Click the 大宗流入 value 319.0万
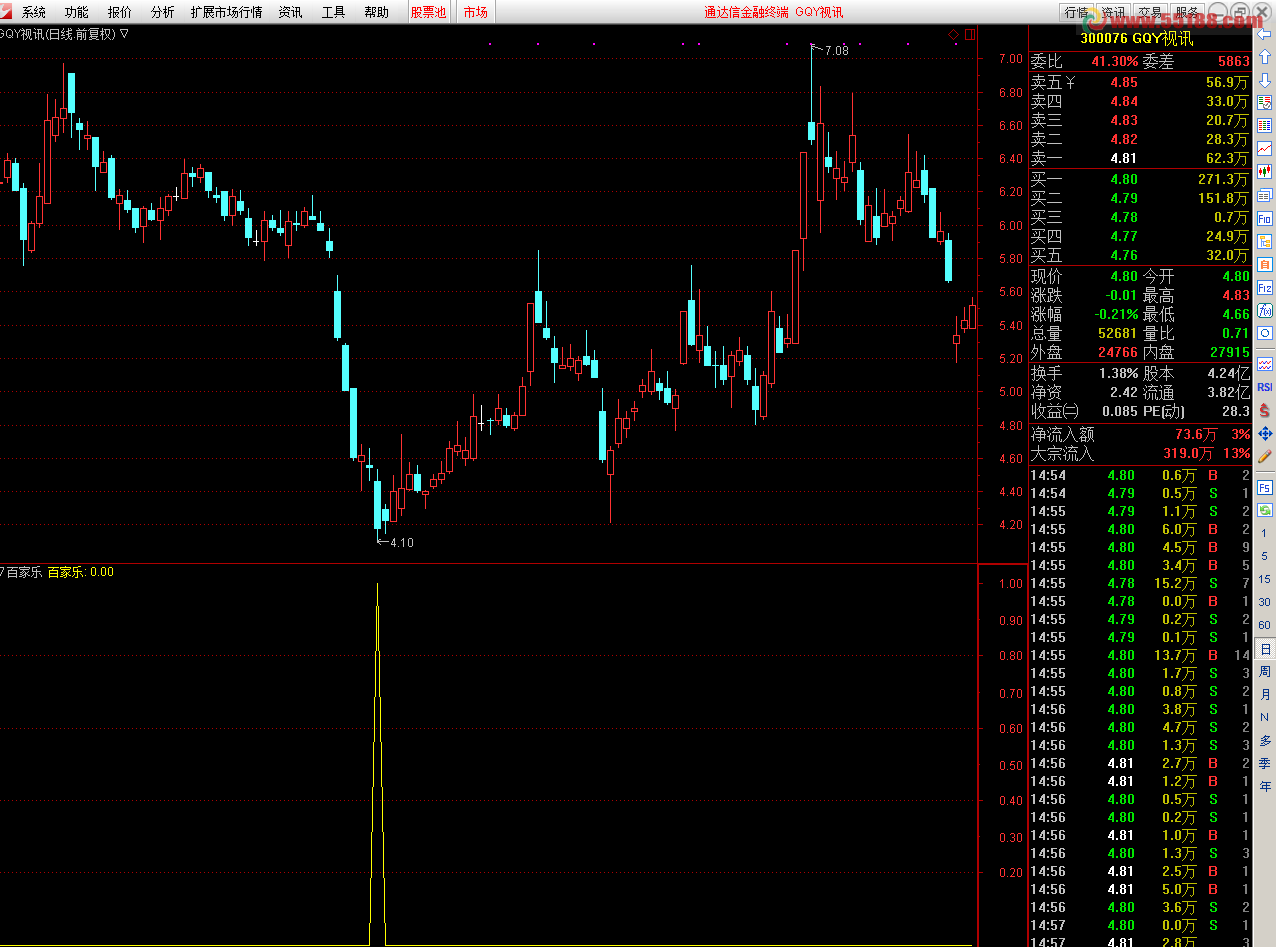This screenshot has height=947, width=1276. [1190, 453]
